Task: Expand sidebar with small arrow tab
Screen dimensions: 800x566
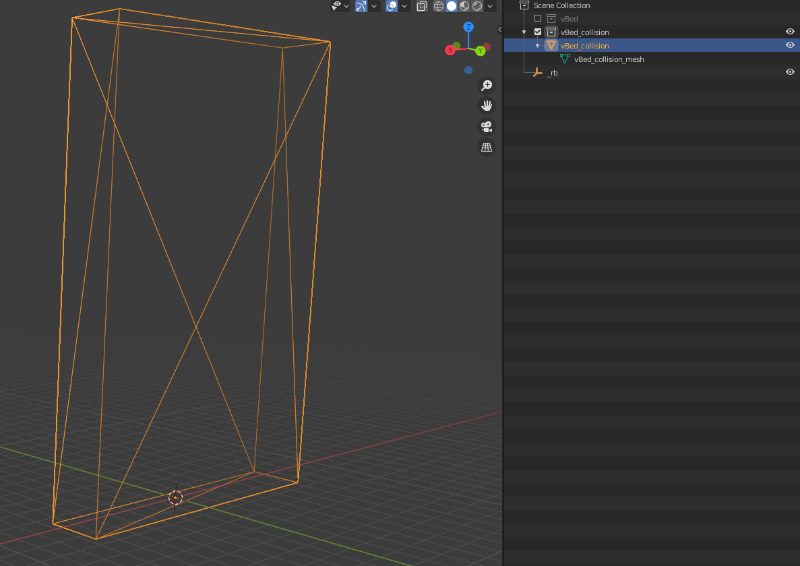Action: 499,29
